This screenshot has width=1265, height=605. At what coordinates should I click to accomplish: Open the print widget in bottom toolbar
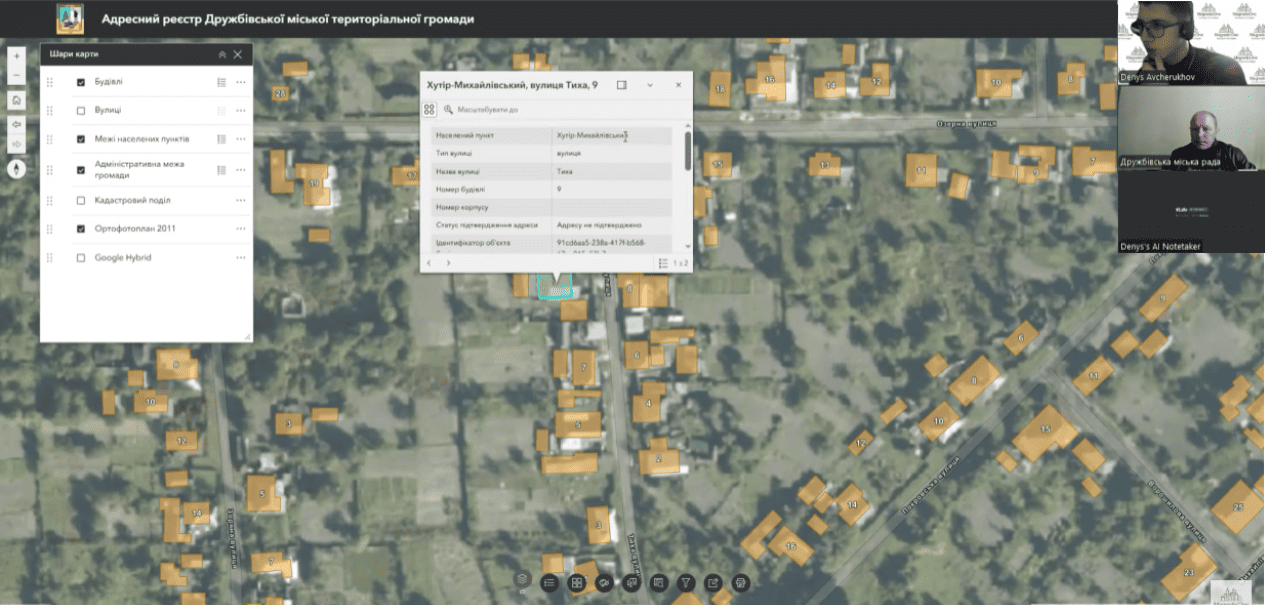741,581
